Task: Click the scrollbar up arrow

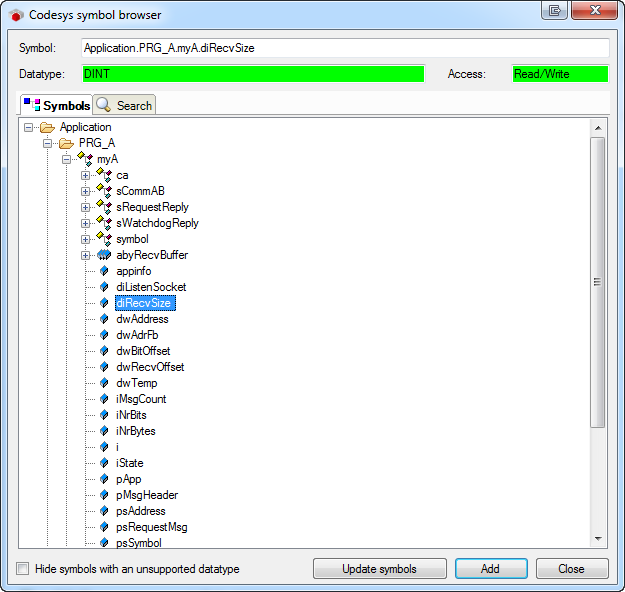Action: [x=598, y=128]
